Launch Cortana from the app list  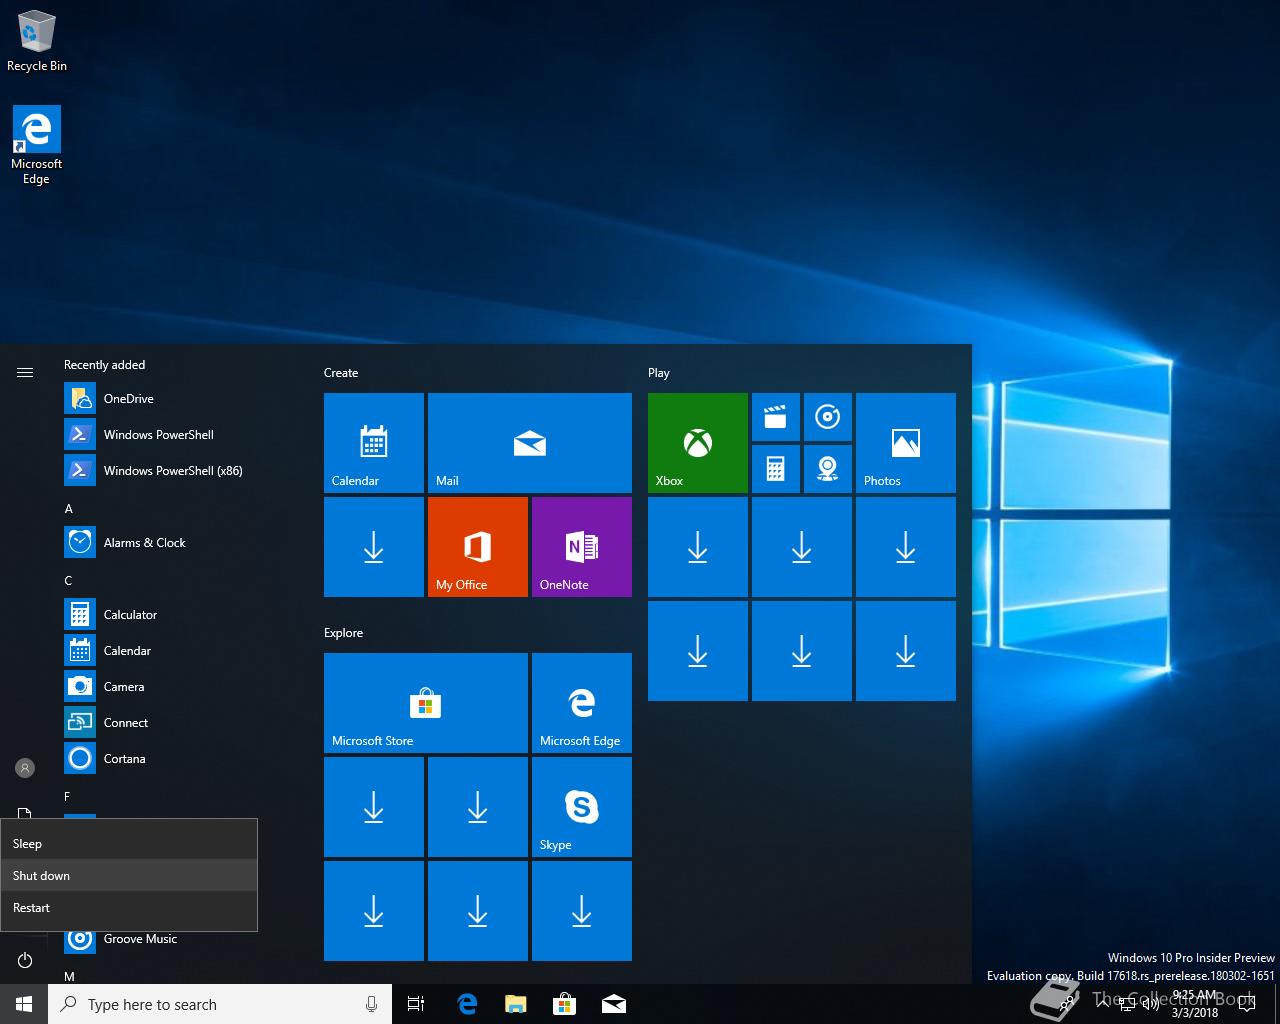(x=180, y=758)
